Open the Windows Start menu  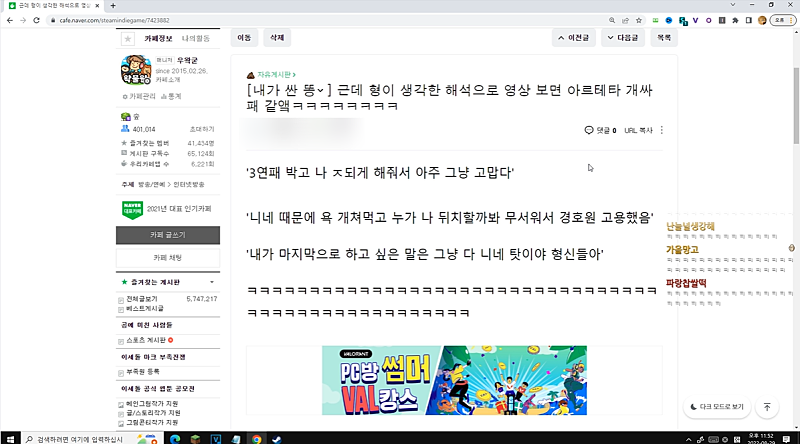[10, 438]
